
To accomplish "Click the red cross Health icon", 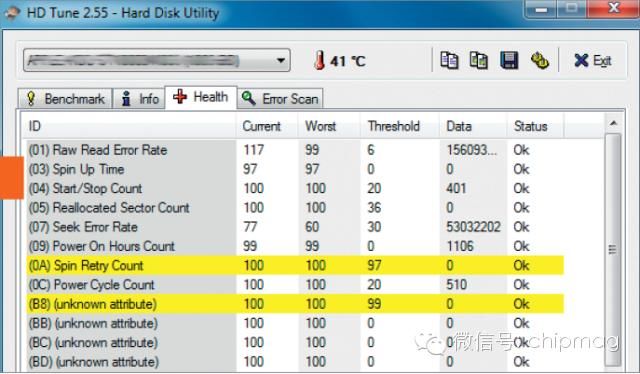I will tap(180, 97).
